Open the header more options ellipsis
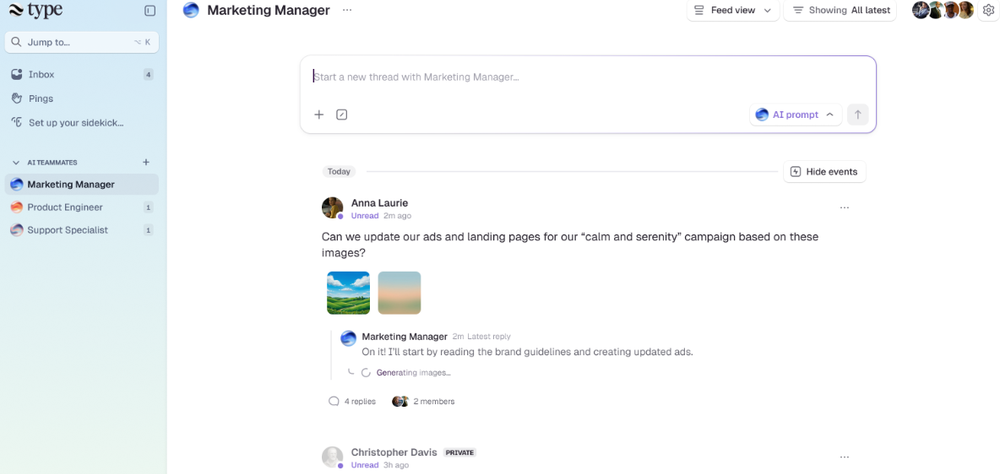Screen dimensions: 1000x474 pos(347,10)
